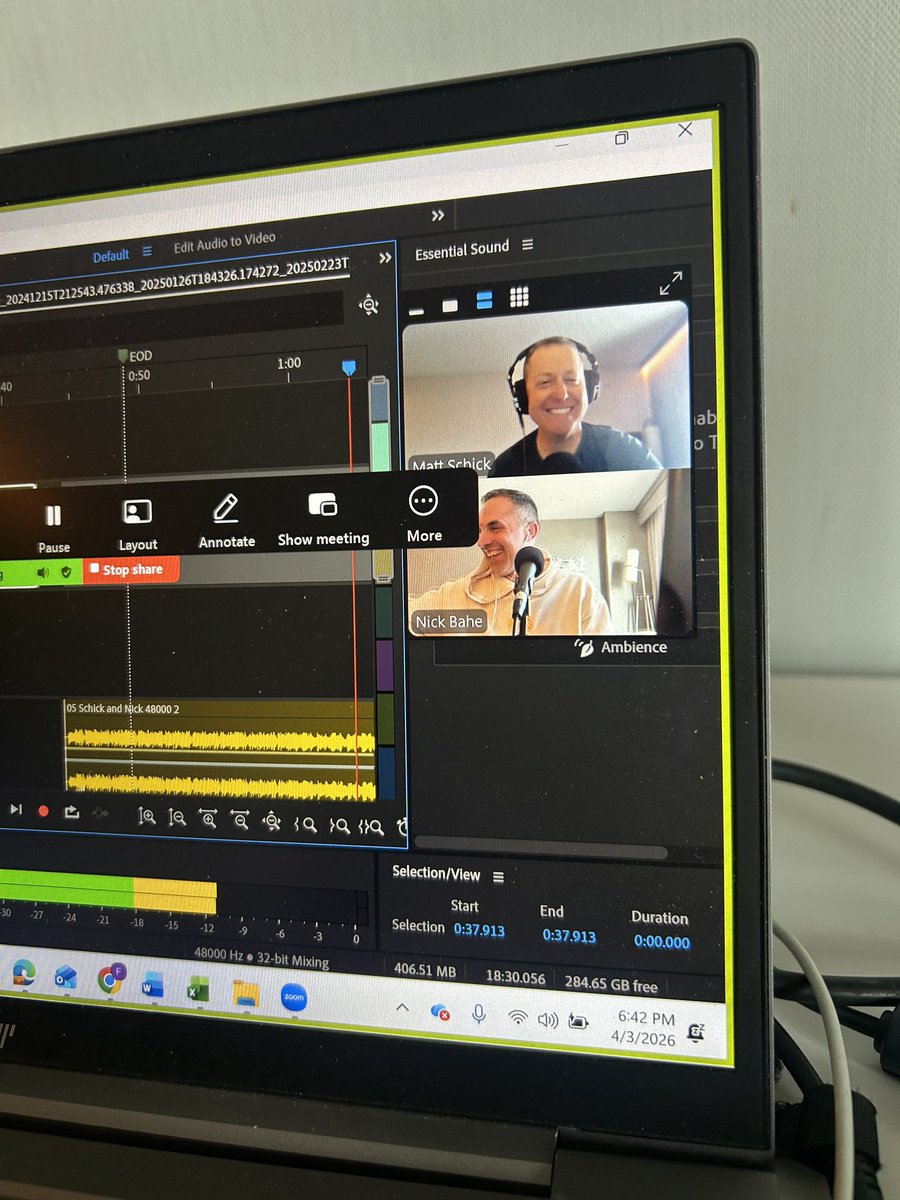
Task: Click Nick Bahe's video thumbnail
Action: (550, 552)
